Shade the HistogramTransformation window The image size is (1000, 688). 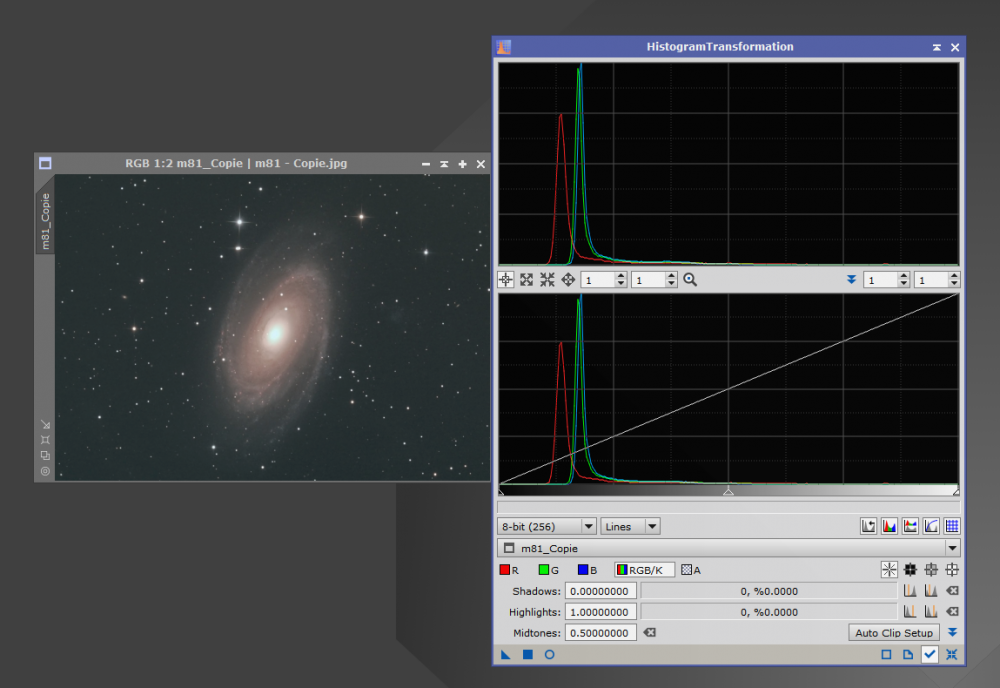936,47
